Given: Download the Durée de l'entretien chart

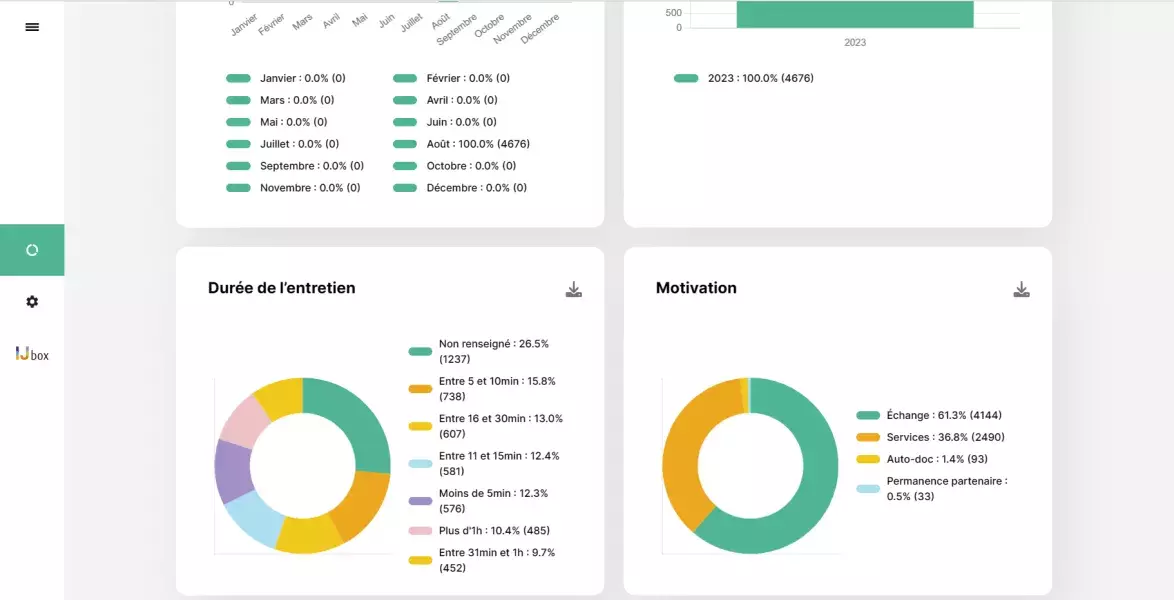Looking at the screenshot, I should tap(573, 290).
